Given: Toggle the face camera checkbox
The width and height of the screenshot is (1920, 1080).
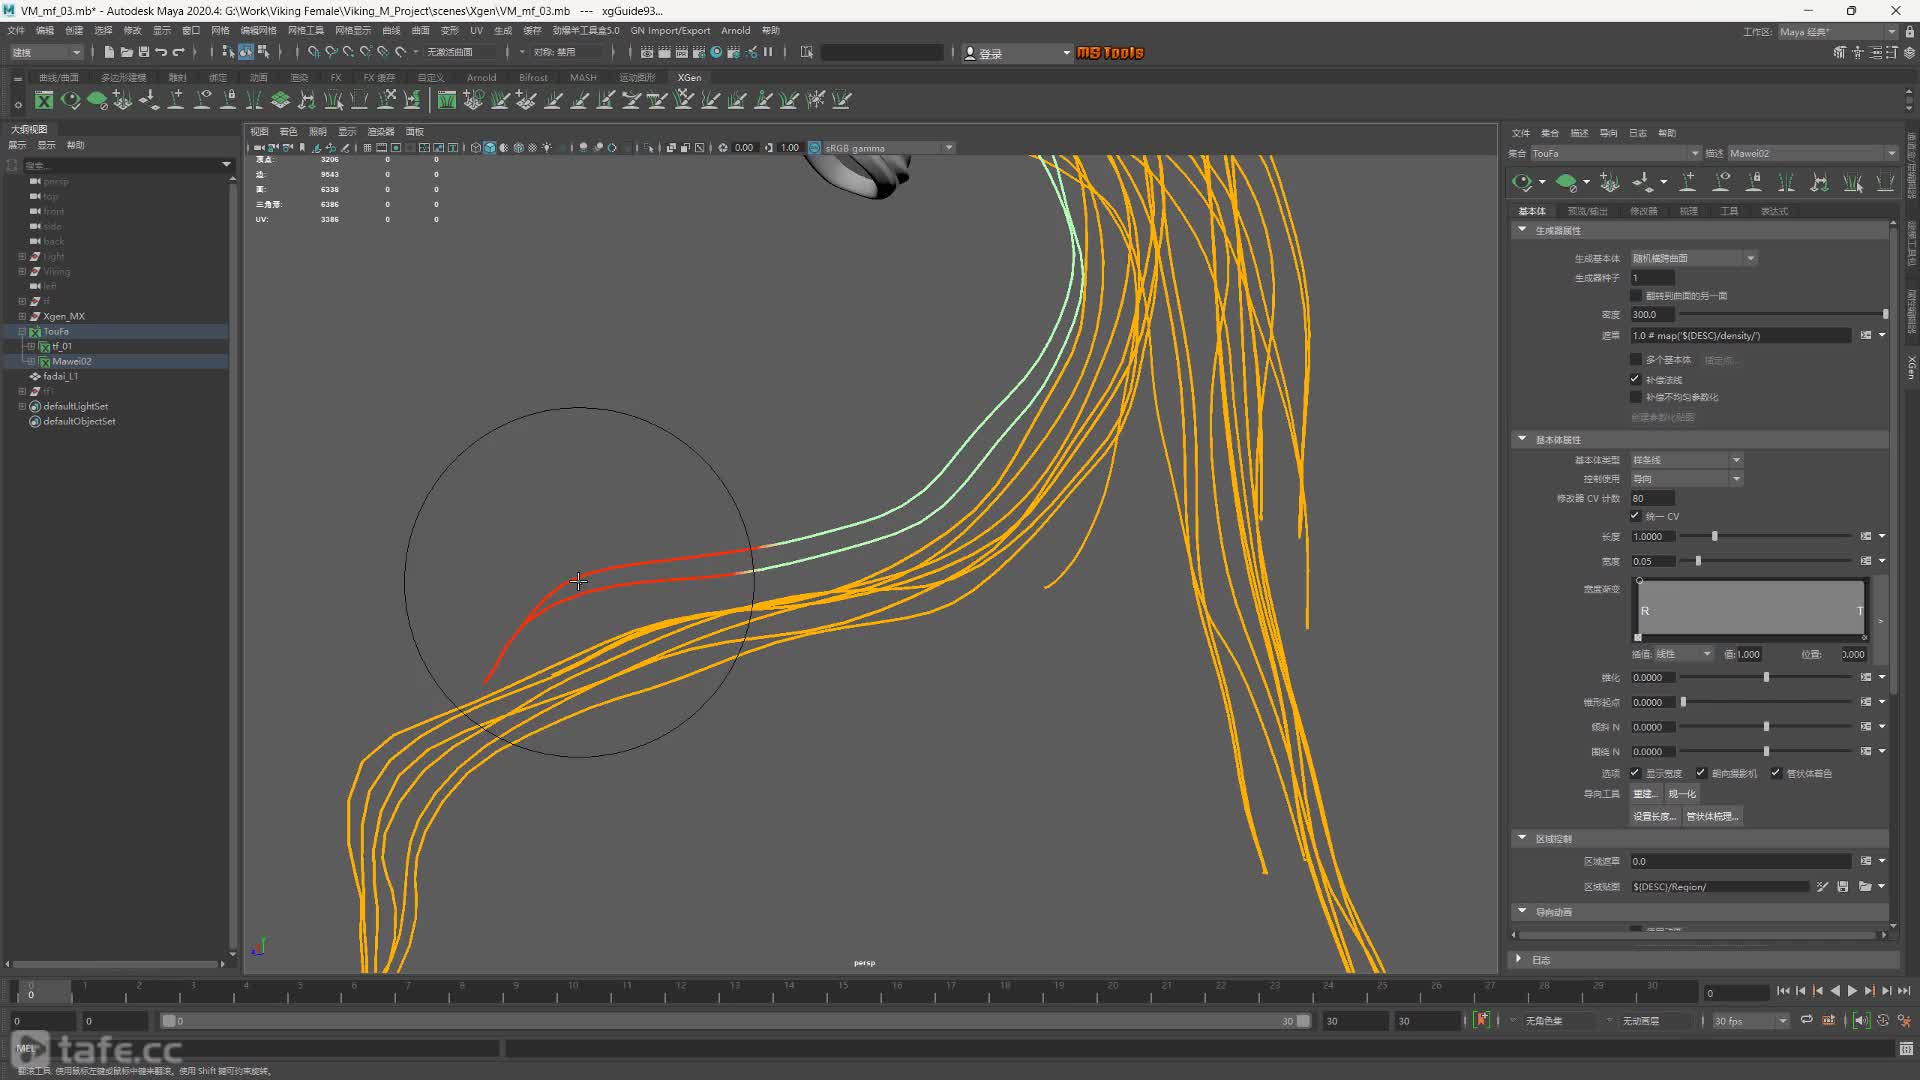Looking at the screenshot, I should (x=1701, y=774).
